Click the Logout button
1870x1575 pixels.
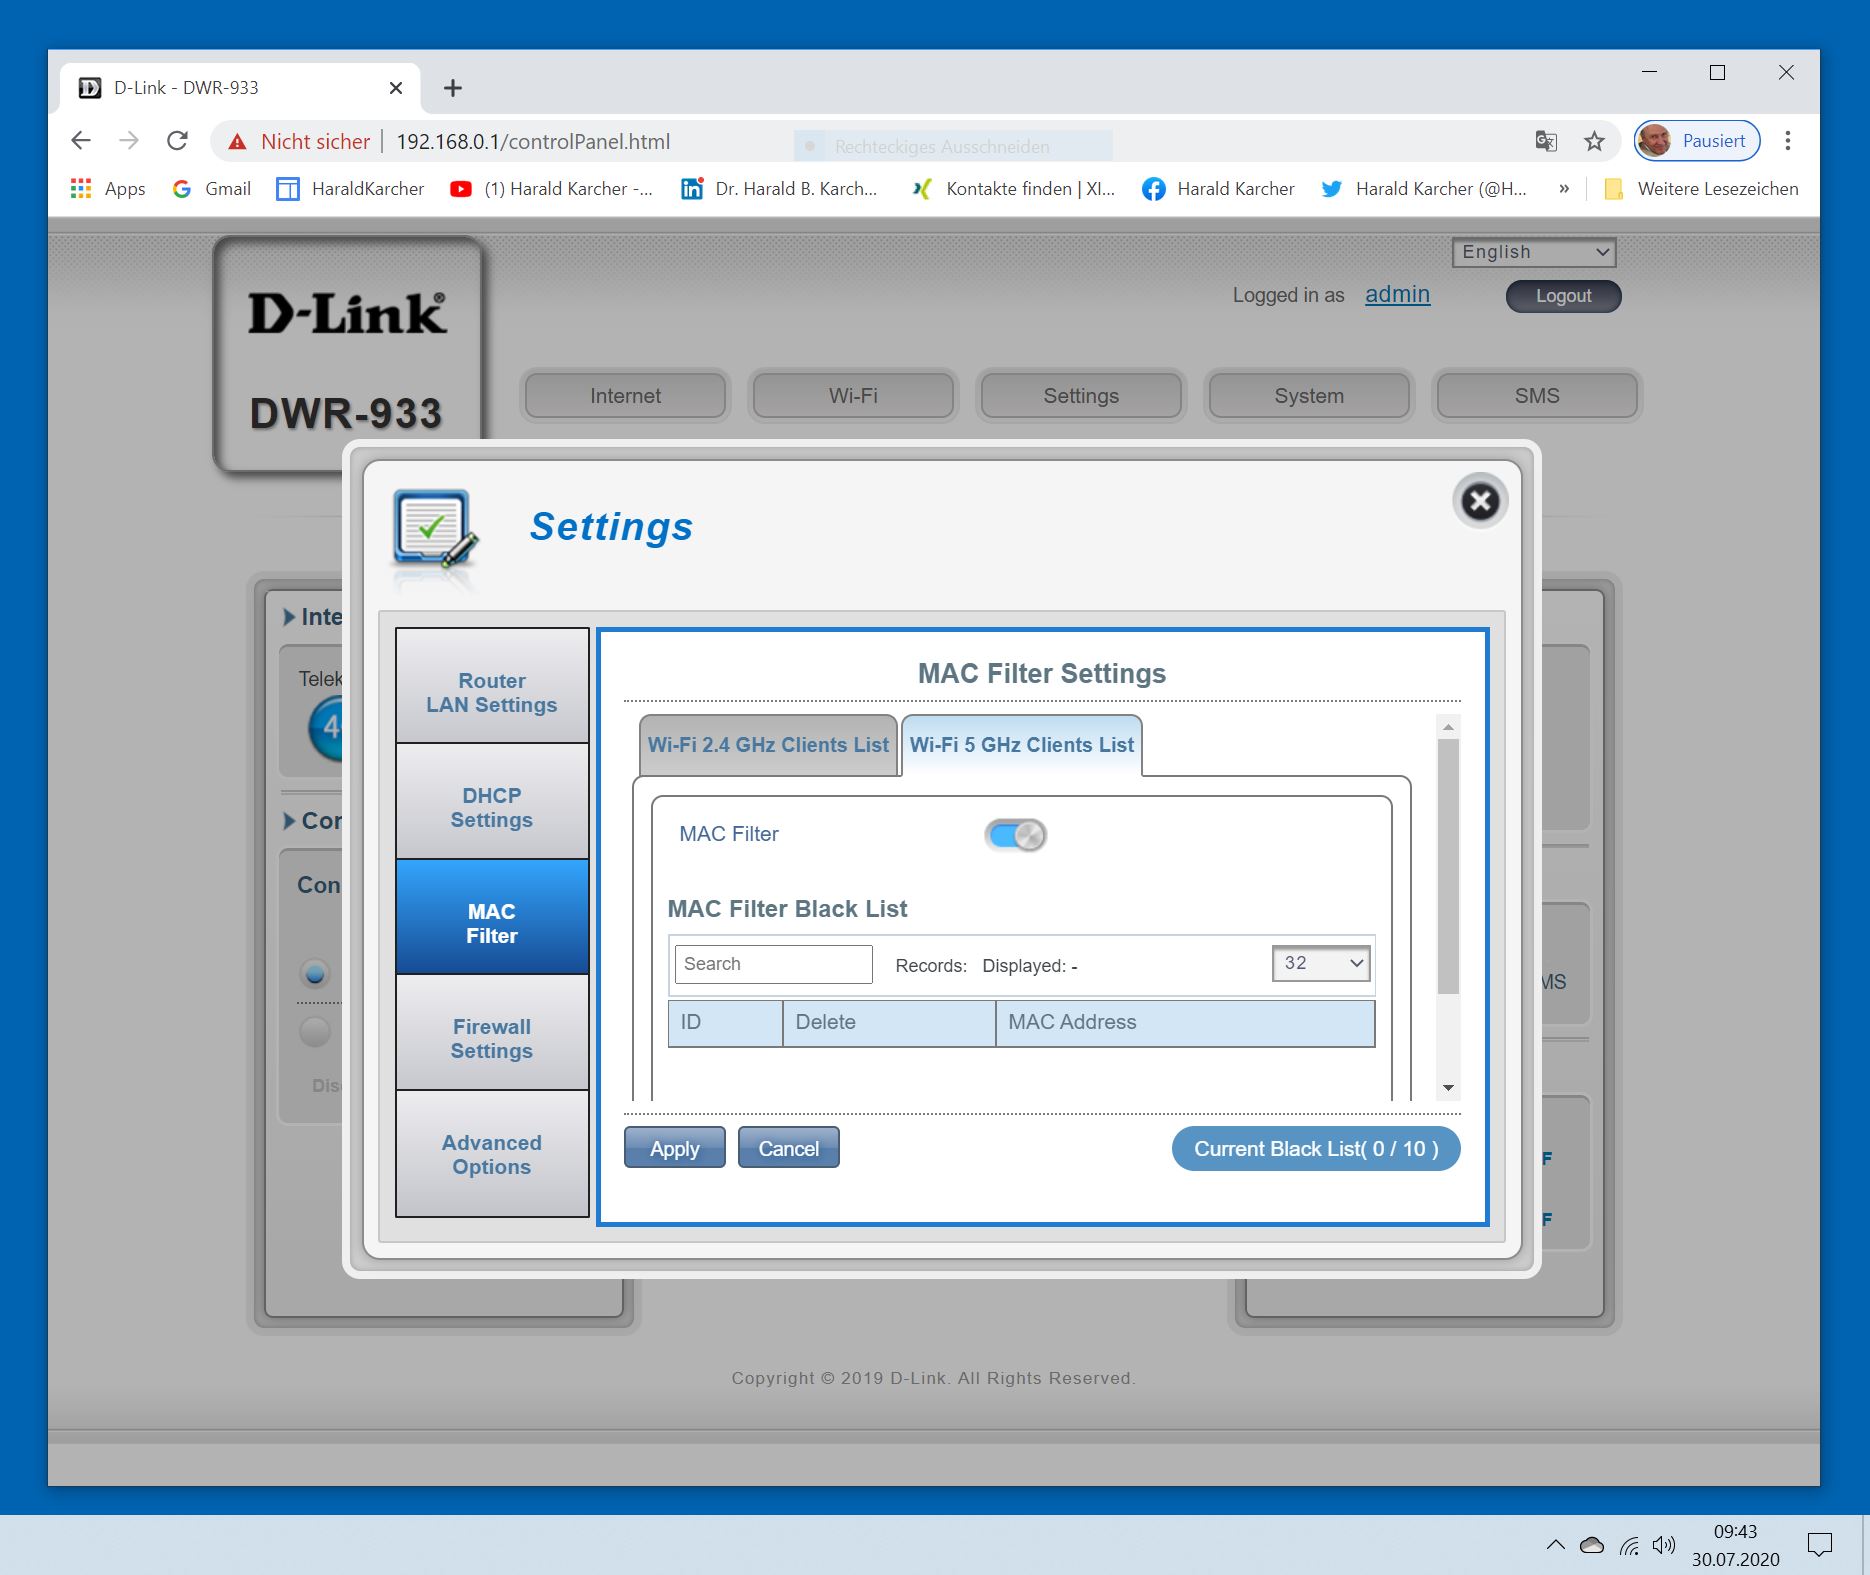pyautogui.click(x=1564, y=296)
